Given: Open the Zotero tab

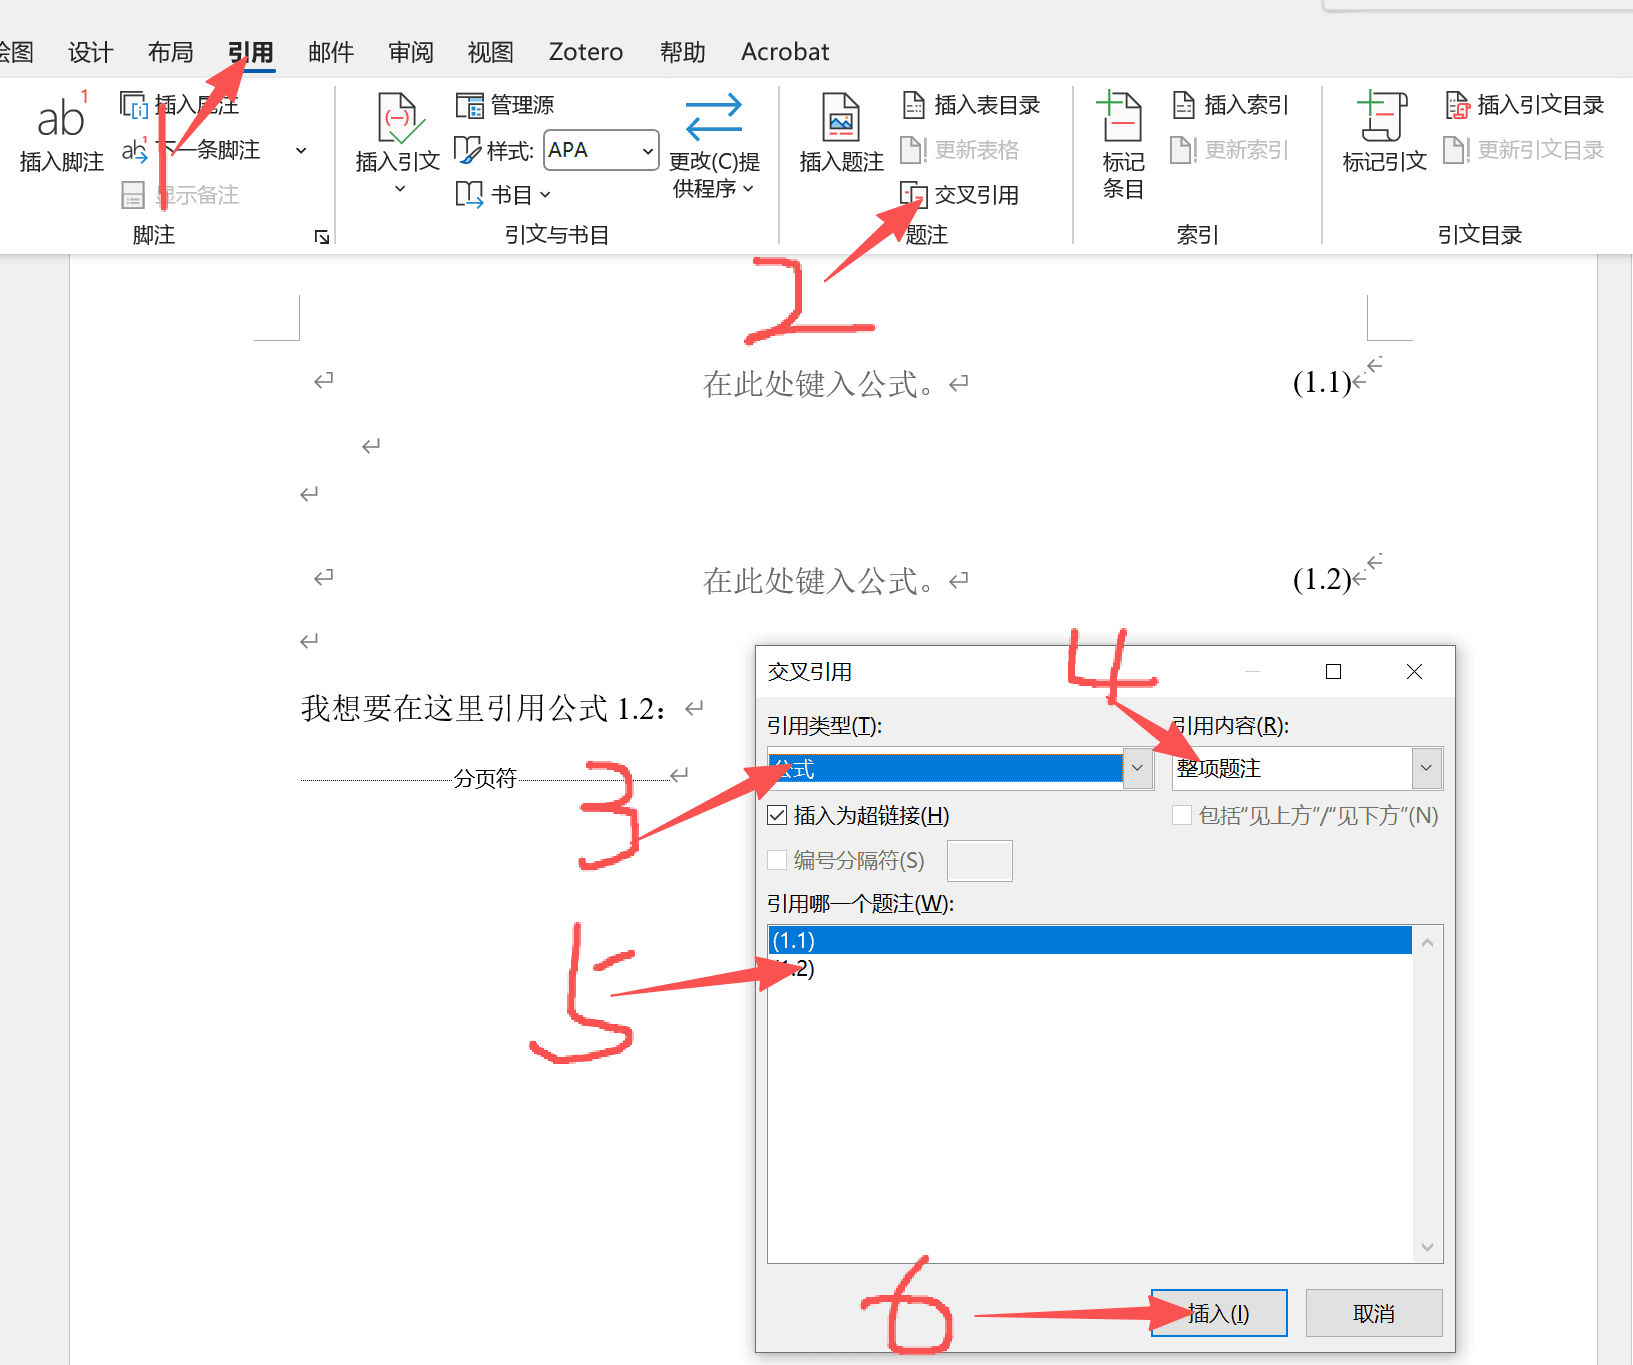Looking at the screenshot, I should 585,51.
